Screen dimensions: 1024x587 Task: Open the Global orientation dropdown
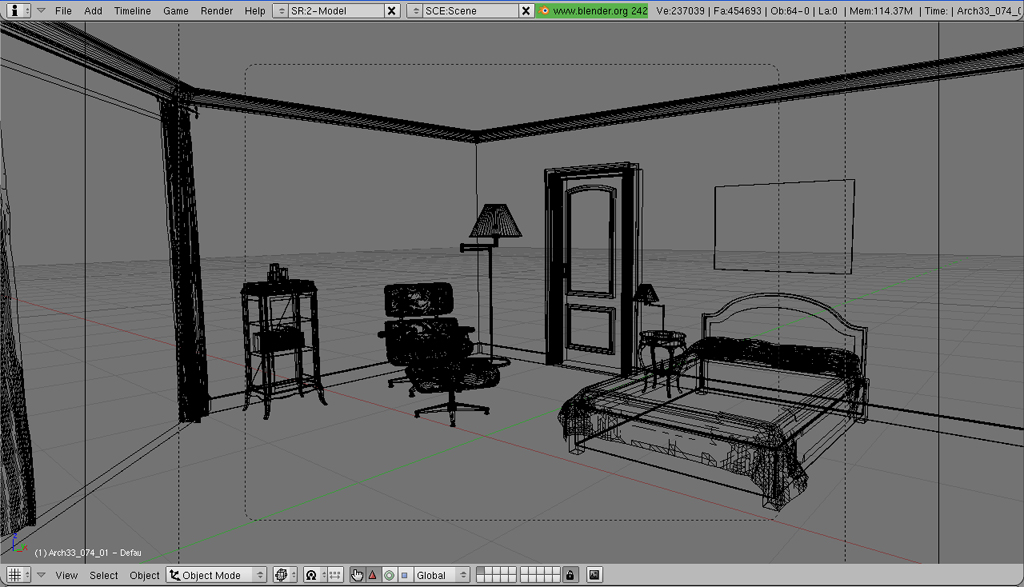(x=441, y=575)
